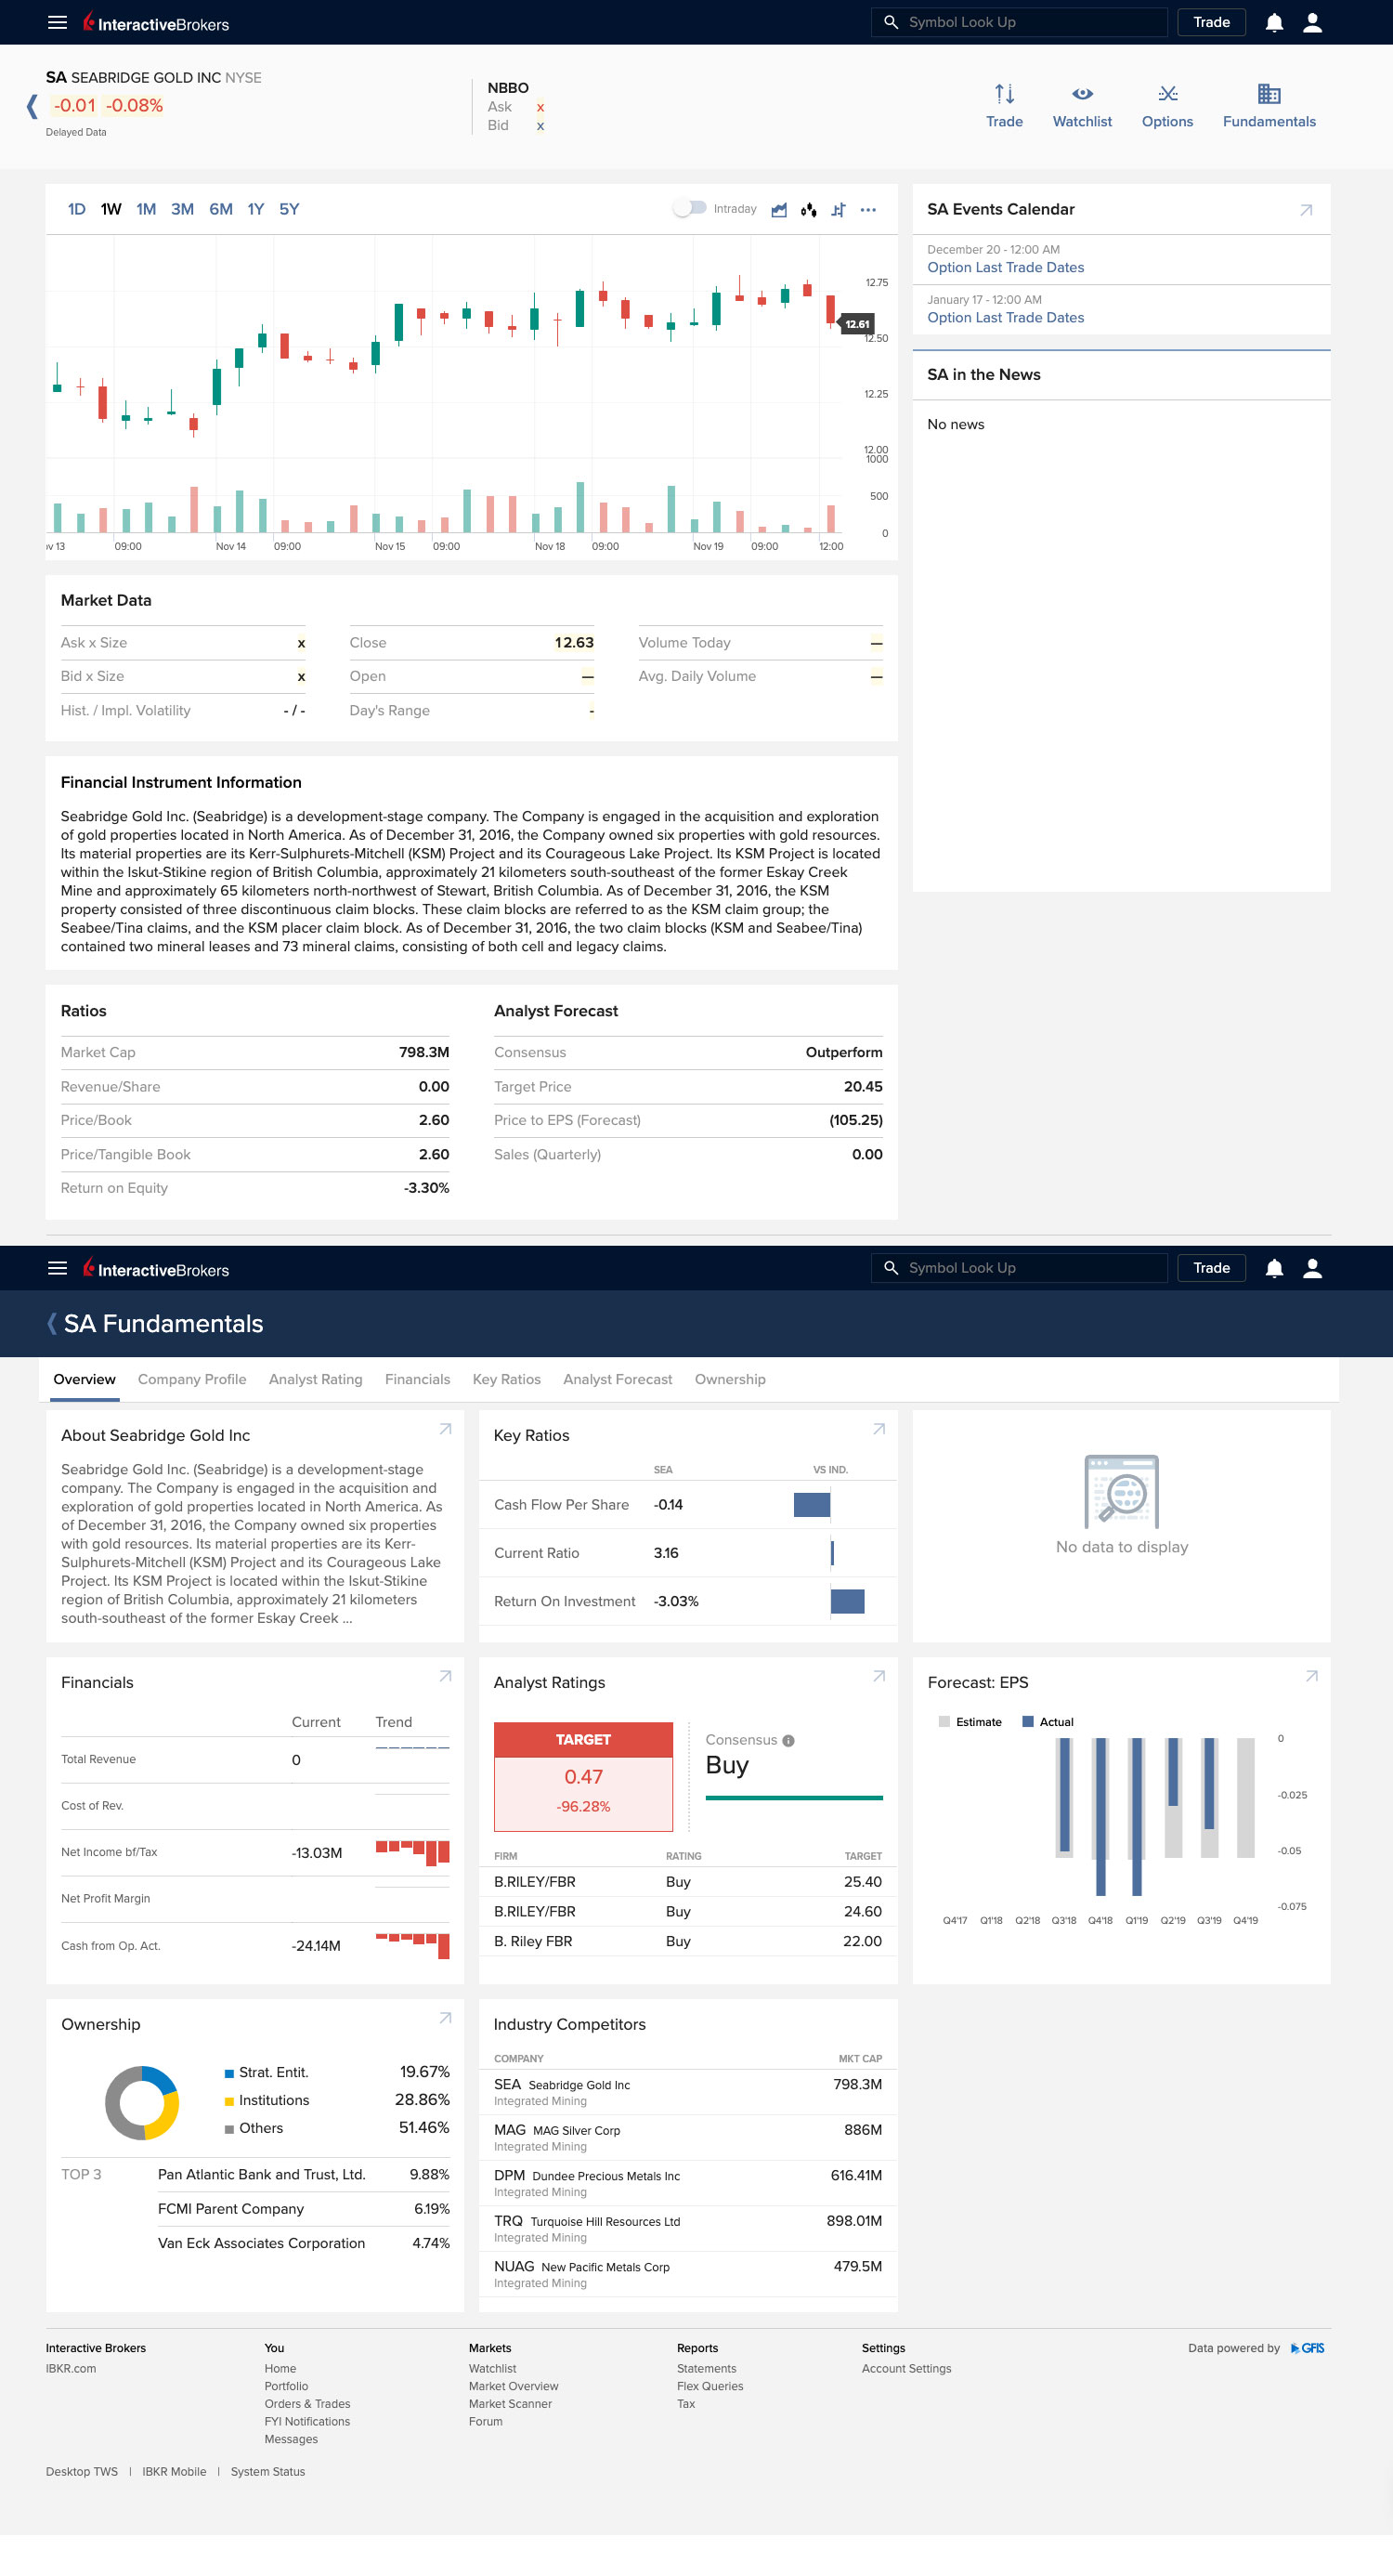Screen dimensions: 1393x2576
Task: Select the 6M chart range
Action: click(x=221, y=209)
